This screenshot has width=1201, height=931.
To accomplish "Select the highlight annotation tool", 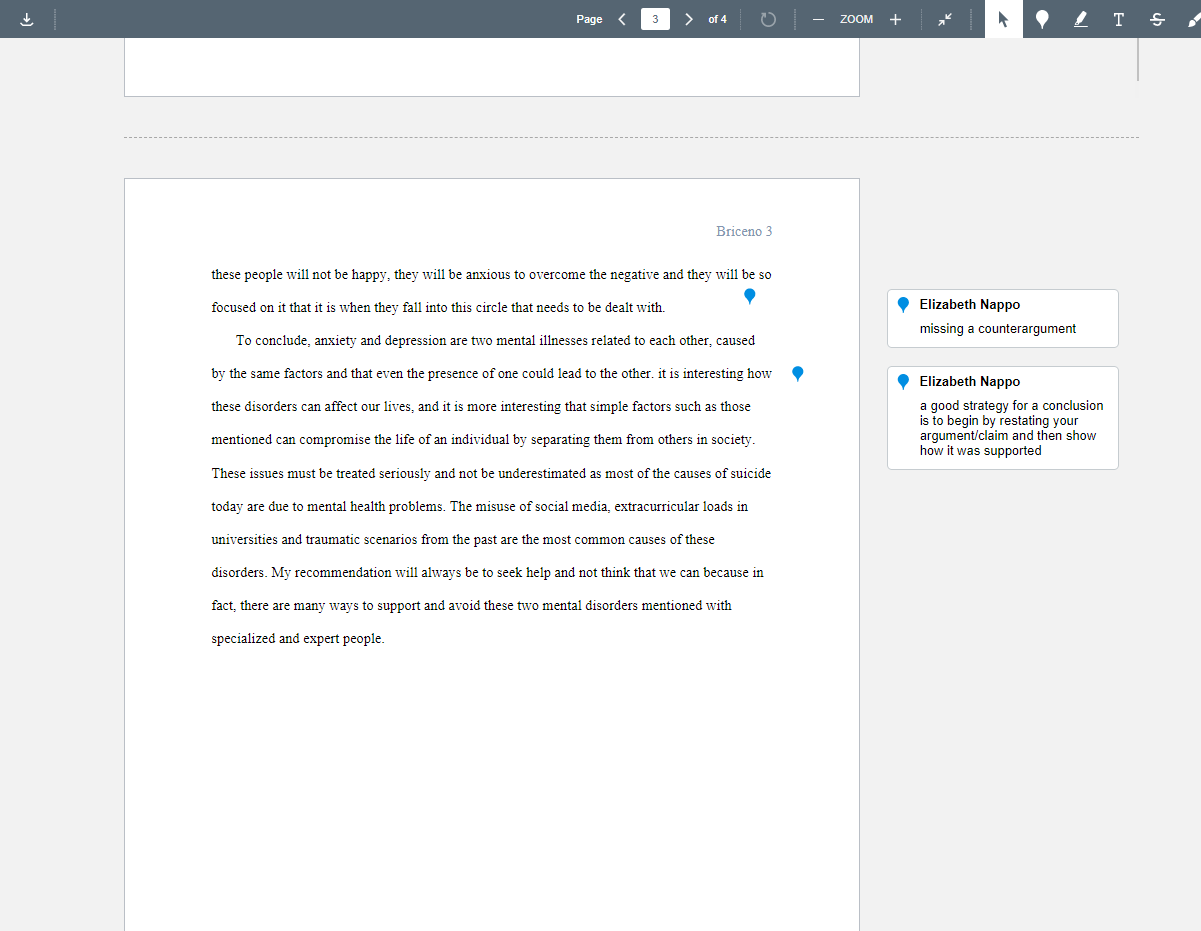I will coord(1081,19).
